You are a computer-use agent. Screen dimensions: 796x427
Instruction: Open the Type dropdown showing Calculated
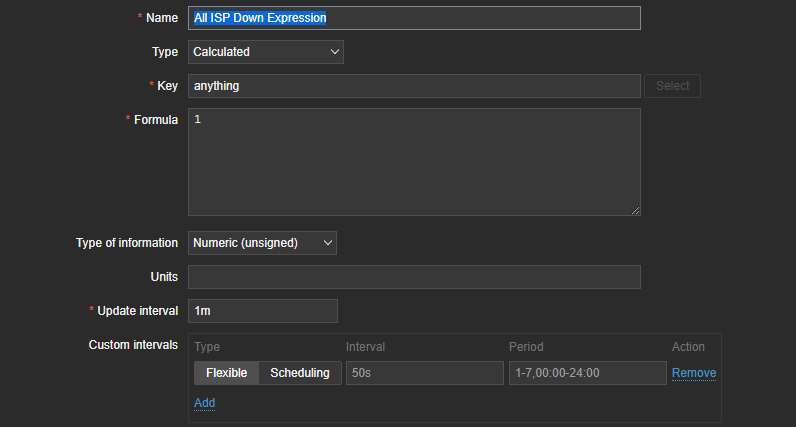coord(265,52)
